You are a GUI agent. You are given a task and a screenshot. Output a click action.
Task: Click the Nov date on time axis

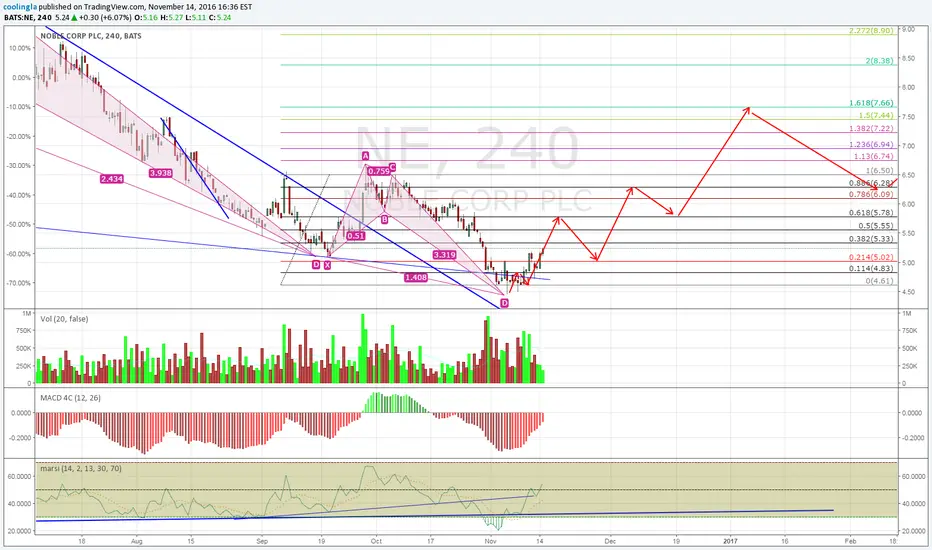490,542
